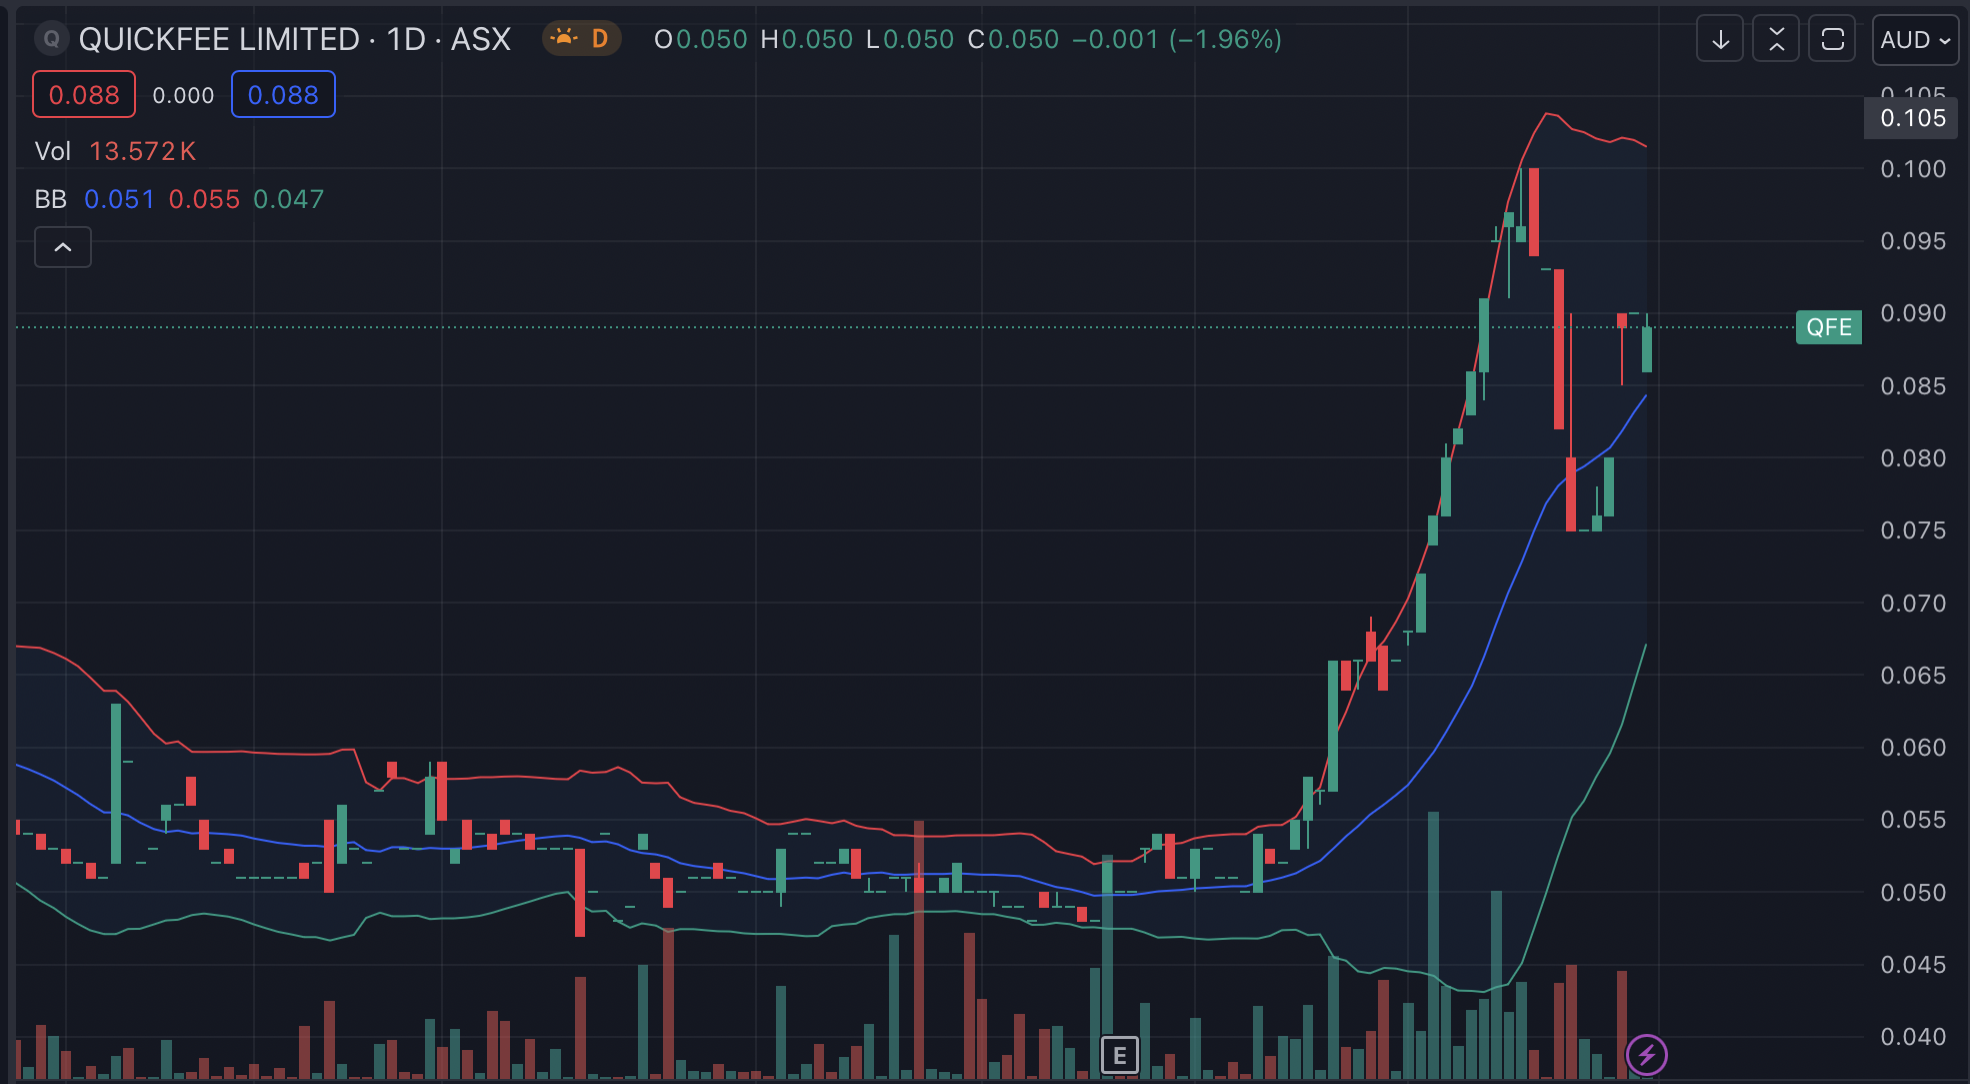Click the purple lightning bolt event icon
Screen dimensions: 1970x1084
coord(1646,1054)
